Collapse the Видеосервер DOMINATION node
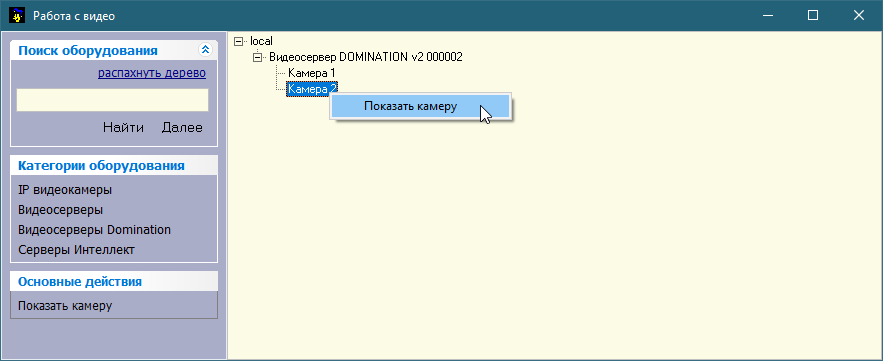Image resolution: width=883 pixels, height=361 pixels. [257, 57]
